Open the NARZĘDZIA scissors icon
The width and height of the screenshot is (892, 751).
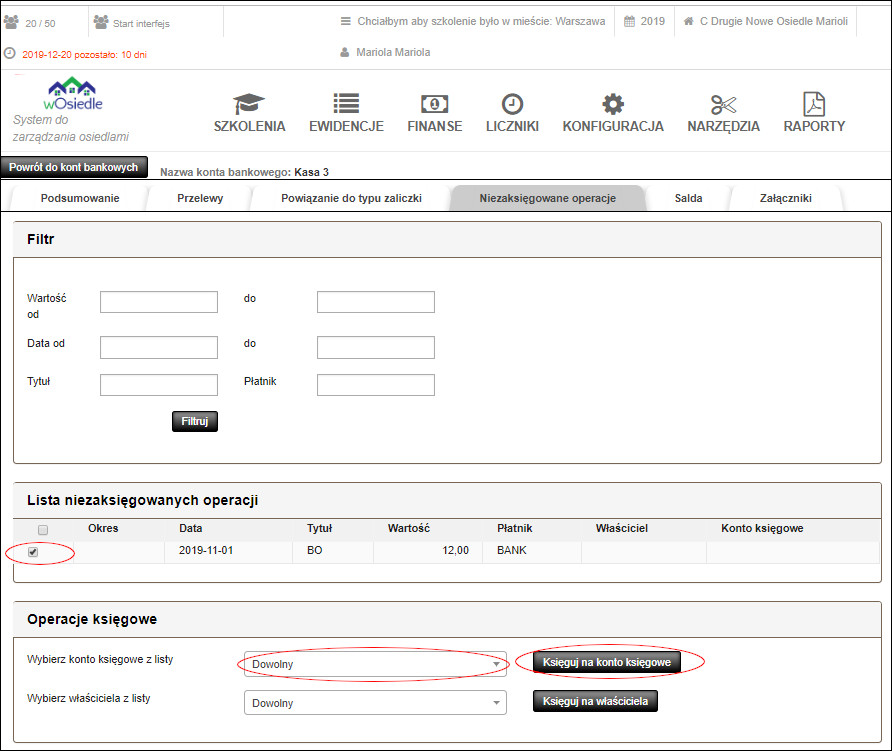723,104
